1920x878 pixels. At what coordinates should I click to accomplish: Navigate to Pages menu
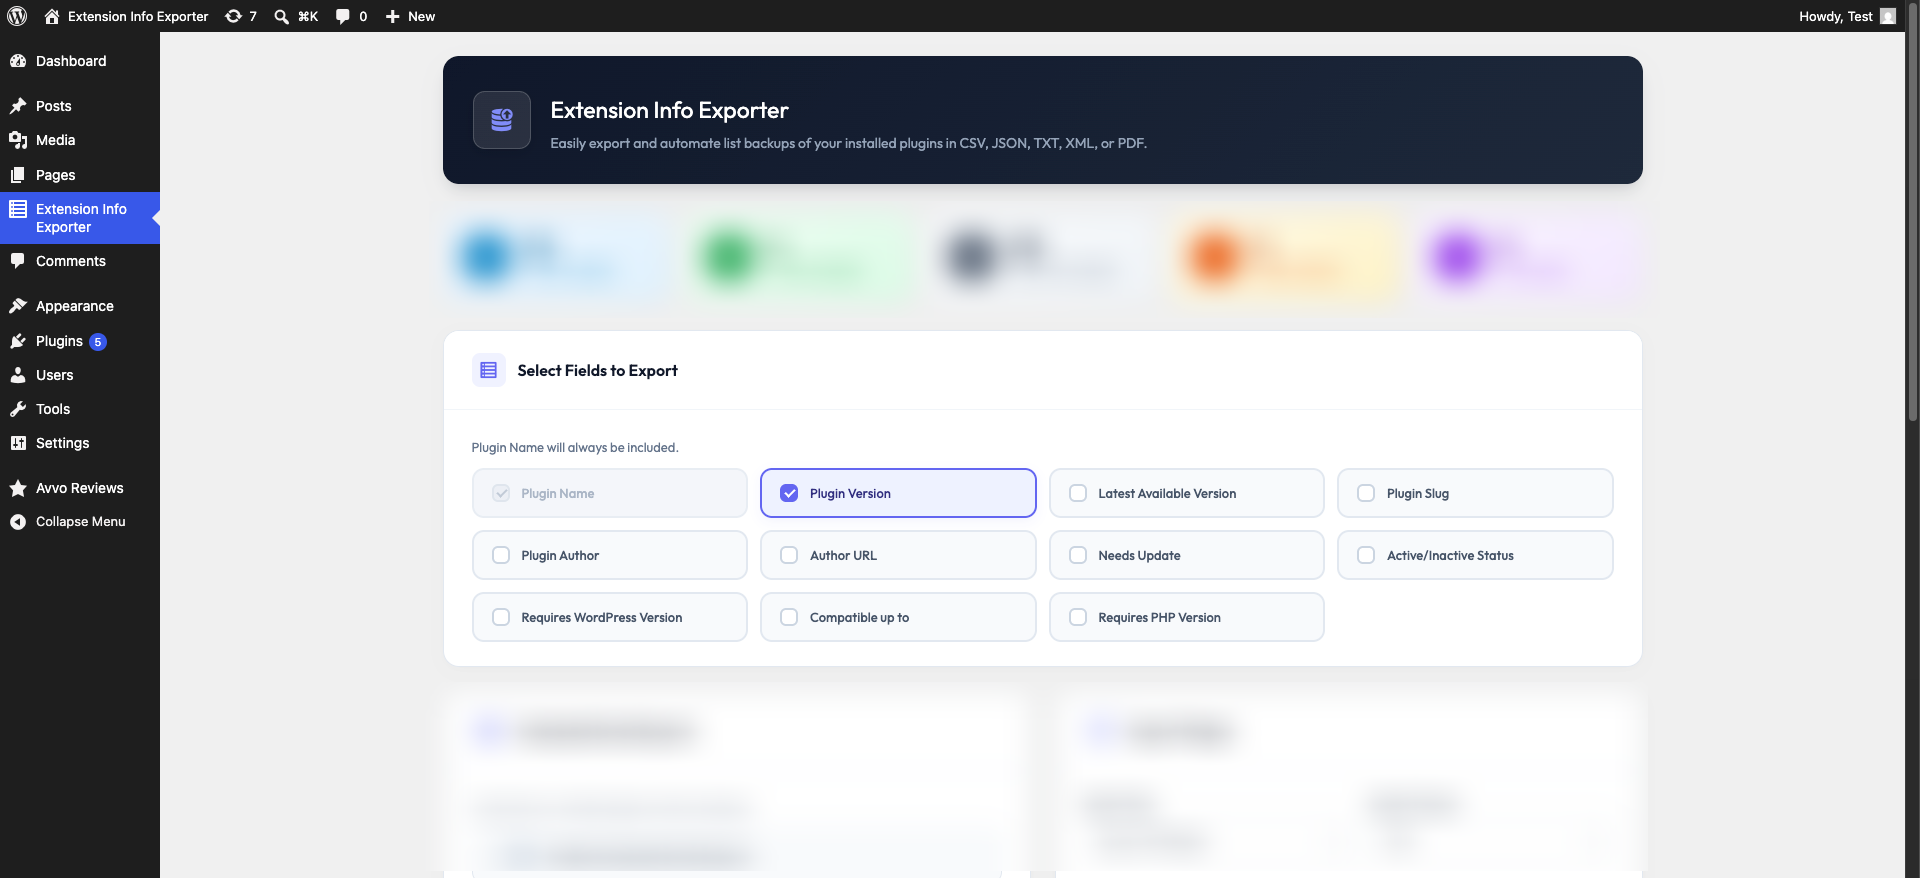56,175
